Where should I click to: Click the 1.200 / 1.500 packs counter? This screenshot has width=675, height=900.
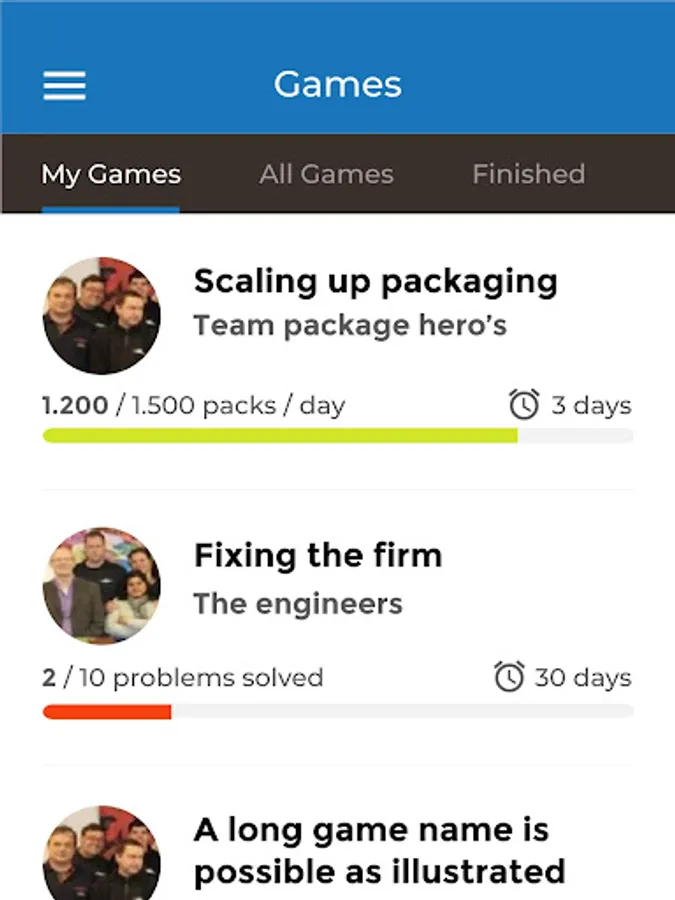[193, 406]
